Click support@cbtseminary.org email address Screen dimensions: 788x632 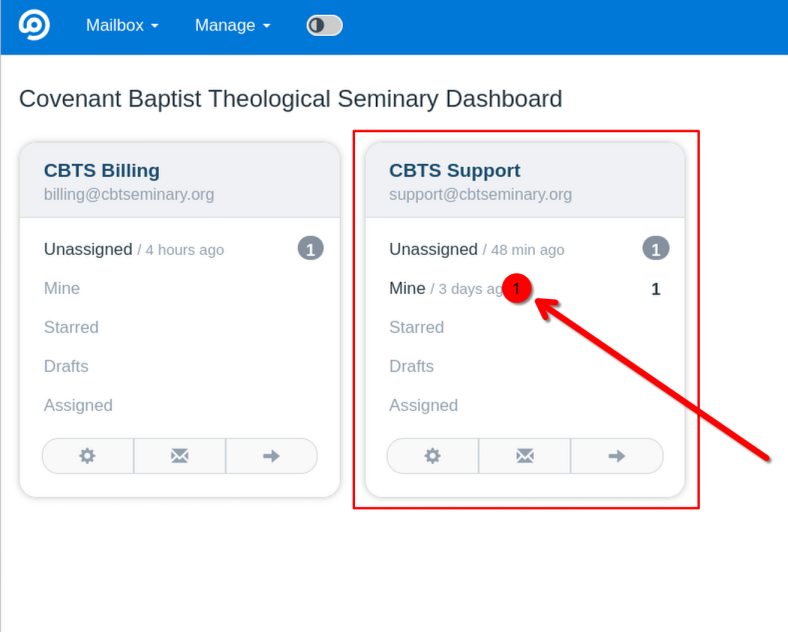(480, 194)
